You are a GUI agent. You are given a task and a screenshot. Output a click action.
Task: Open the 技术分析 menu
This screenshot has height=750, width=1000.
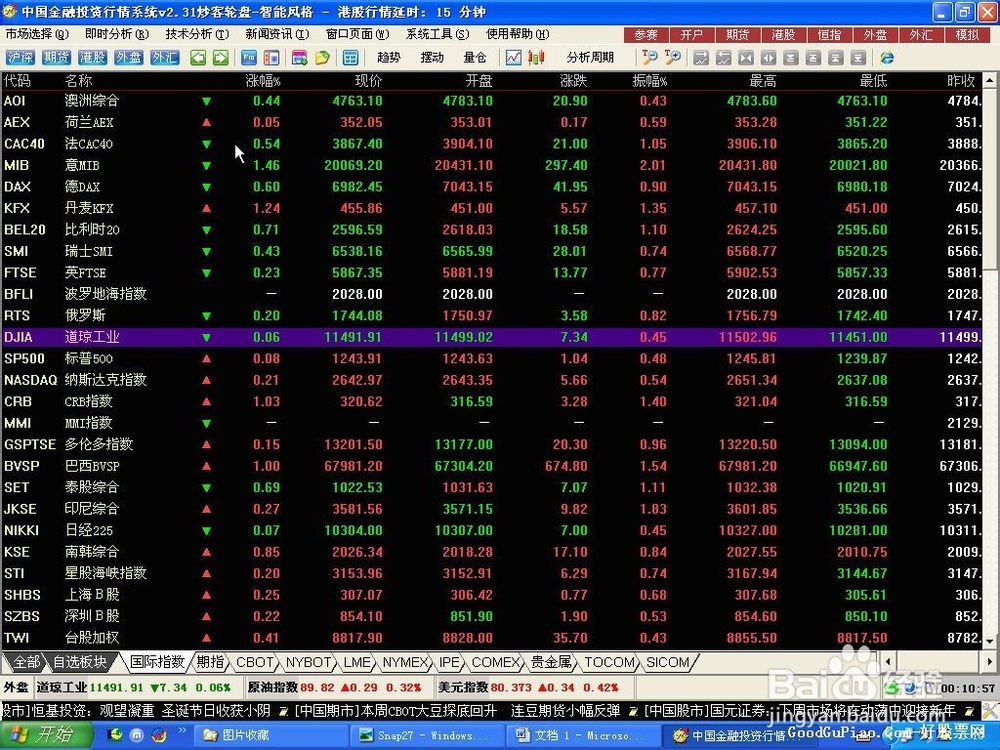click(197, 34)
